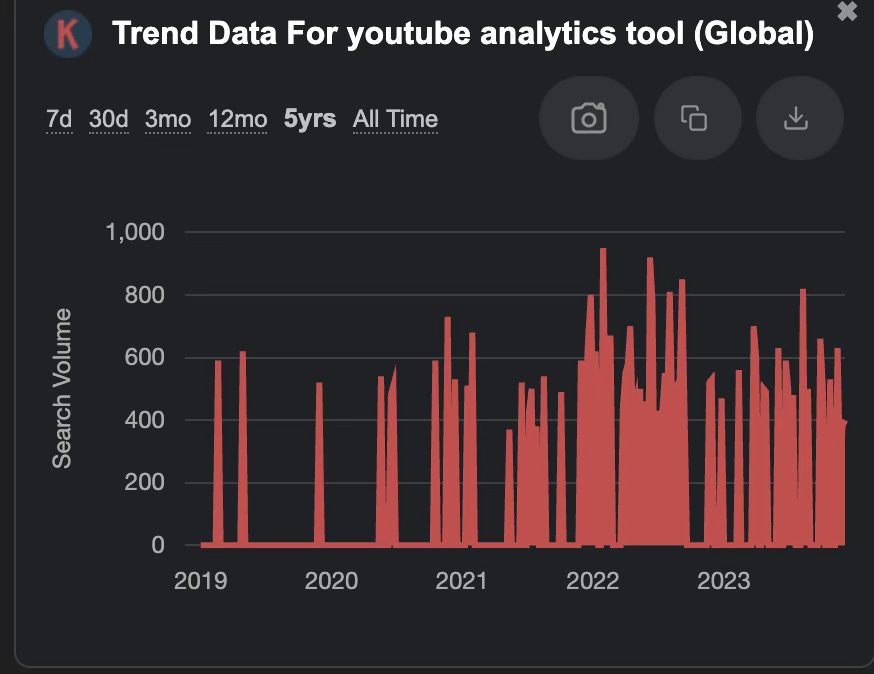Download trend data with download icon

pyautogui.click(x=799, y=118)
